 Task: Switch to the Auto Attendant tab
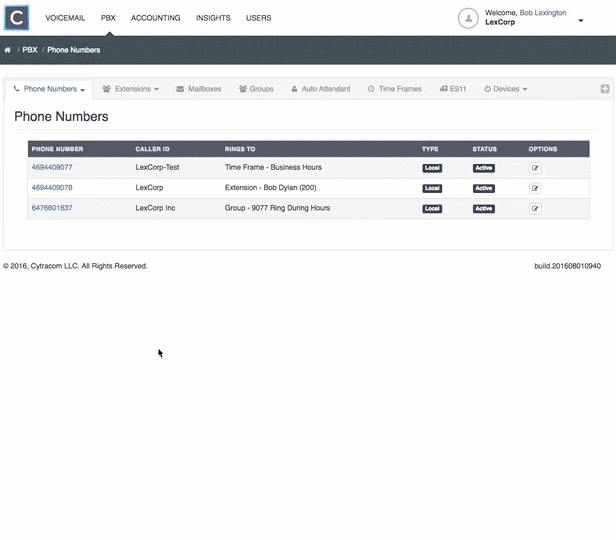(x=321, y=89)
